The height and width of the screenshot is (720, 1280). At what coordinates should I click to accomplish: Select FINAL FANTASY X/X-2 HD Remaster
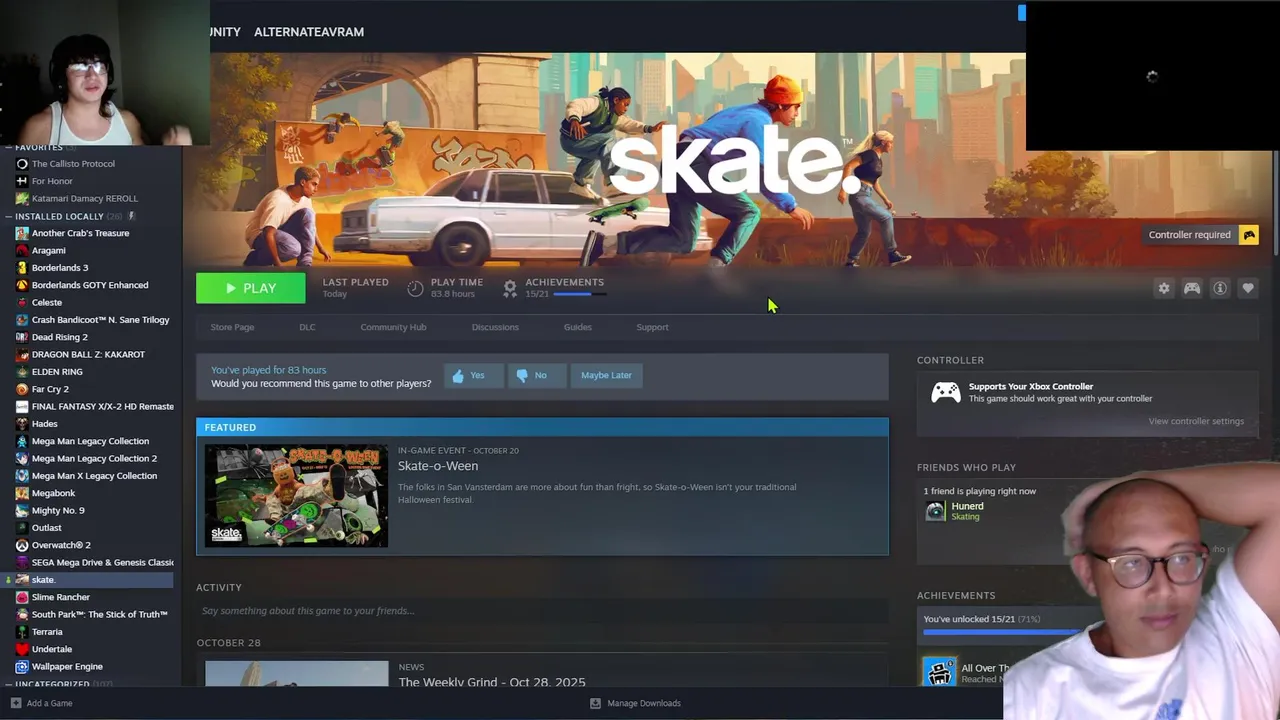tap(103, 407)
